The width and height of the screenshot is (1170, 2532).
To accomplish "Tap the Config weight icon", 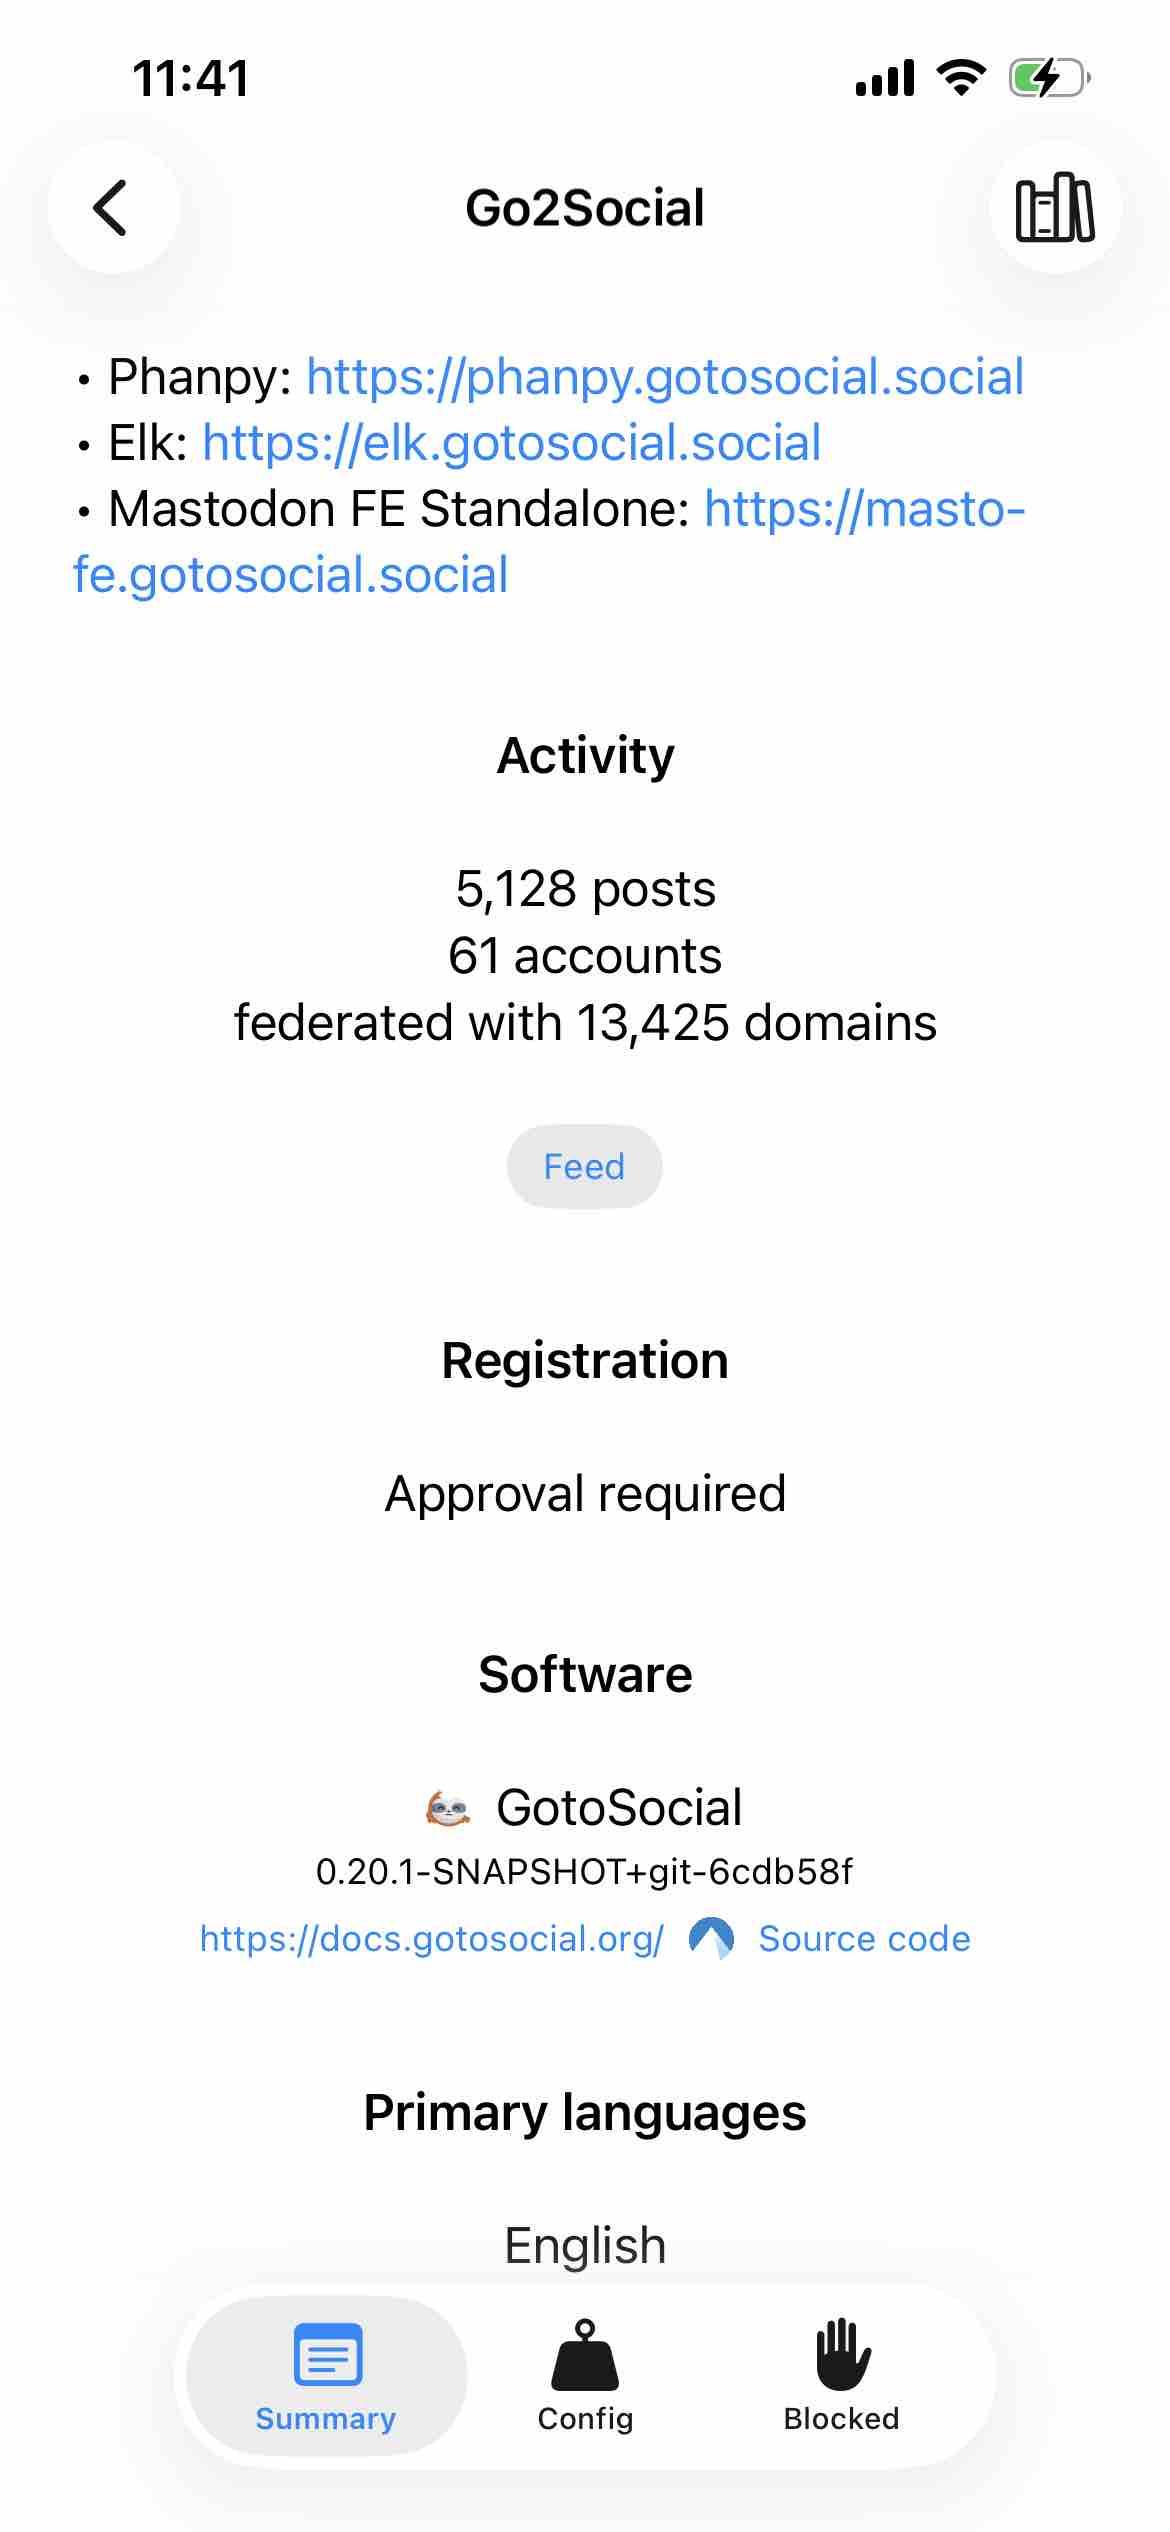I will point(585,2354).
